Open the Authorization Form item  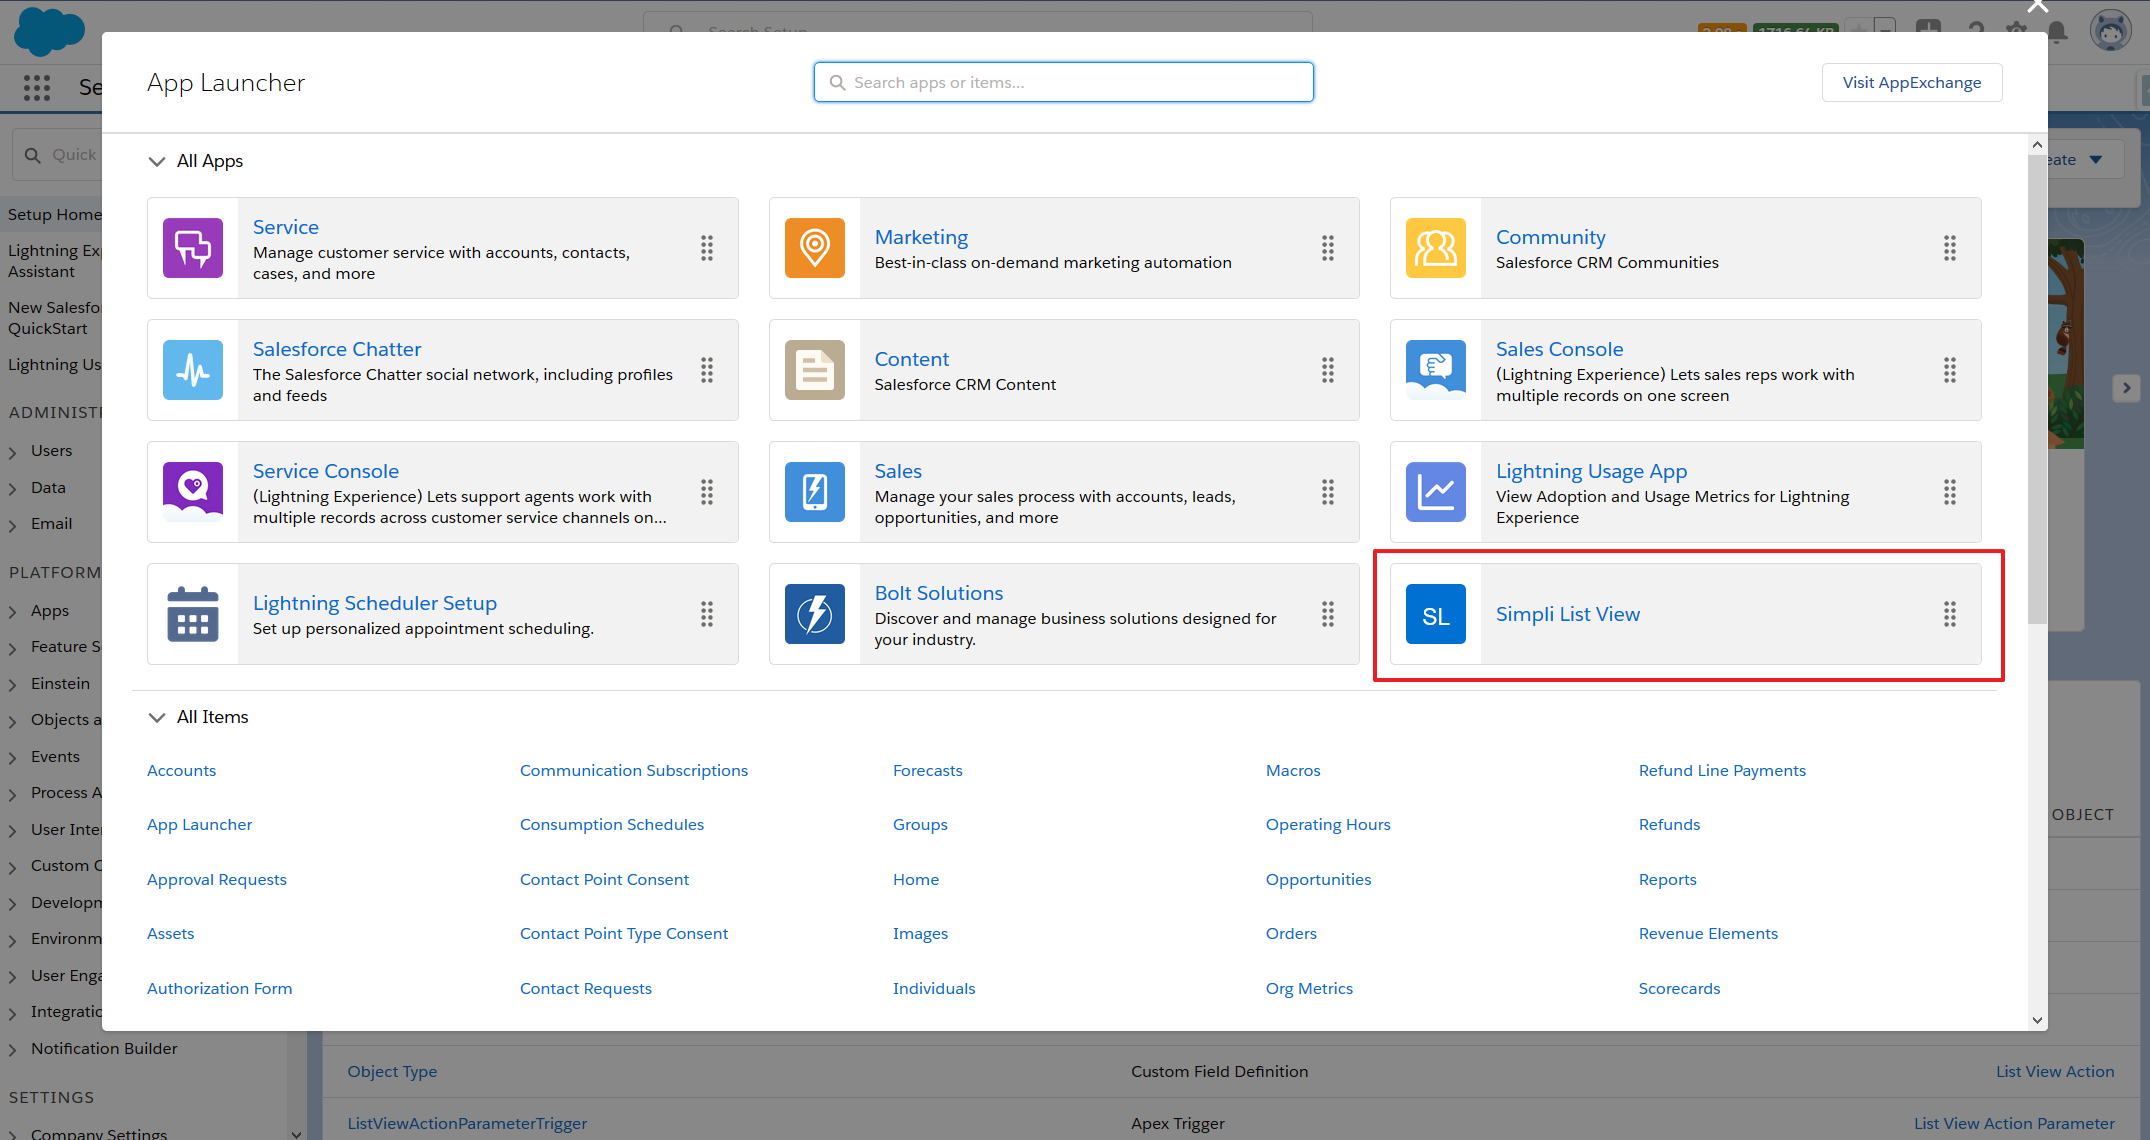[219, 988]
